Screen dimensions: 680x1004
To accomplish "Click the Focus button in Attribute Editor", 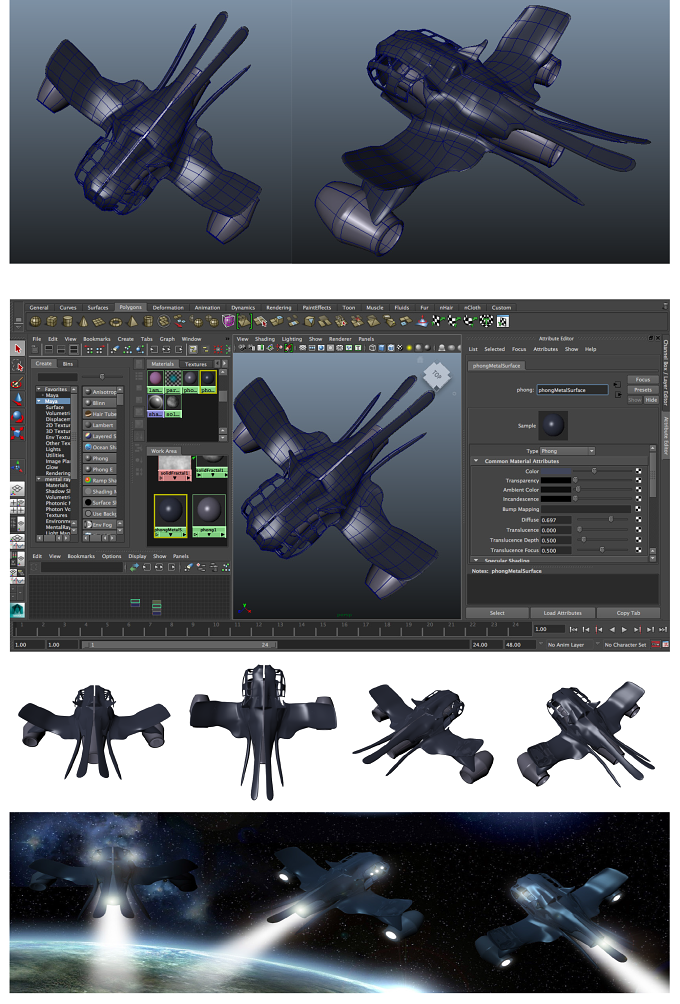I will 643,379.
